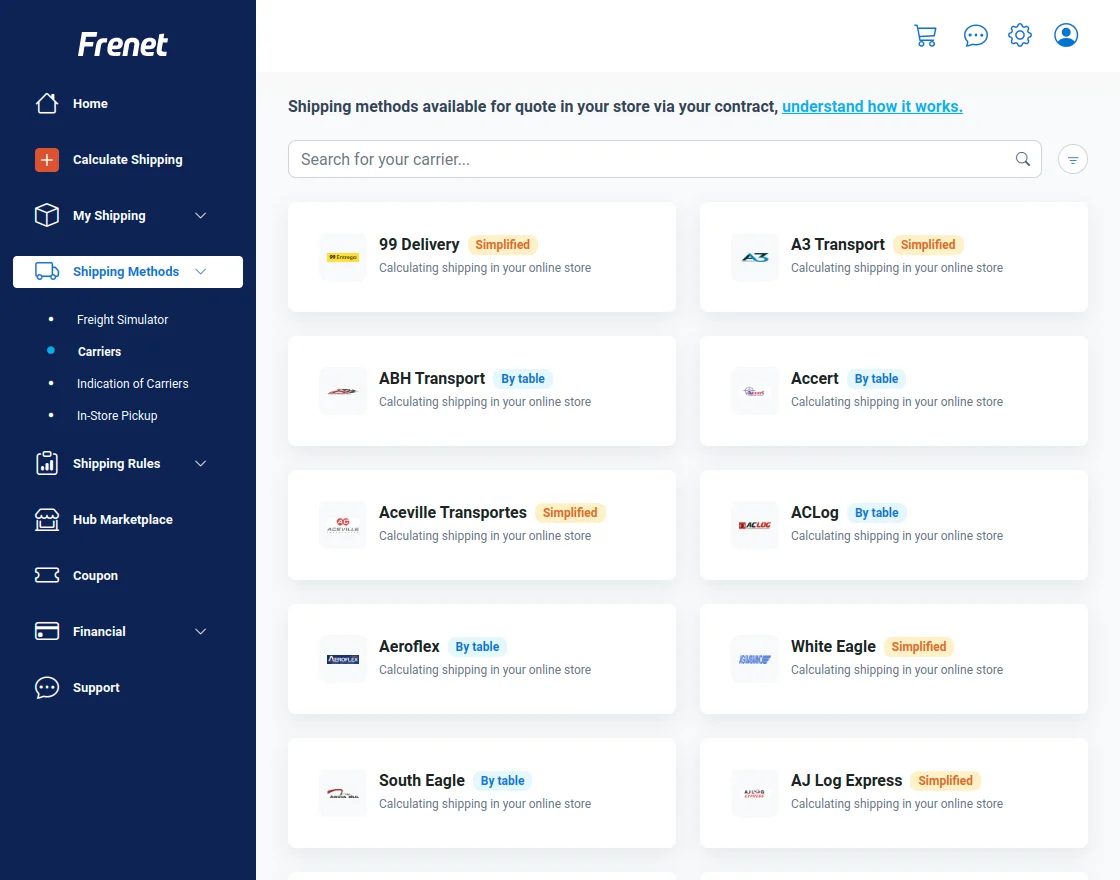Open the White Eagle carrier name
Viewport: 1120px width, 880px height.
(x=833, y=646)
